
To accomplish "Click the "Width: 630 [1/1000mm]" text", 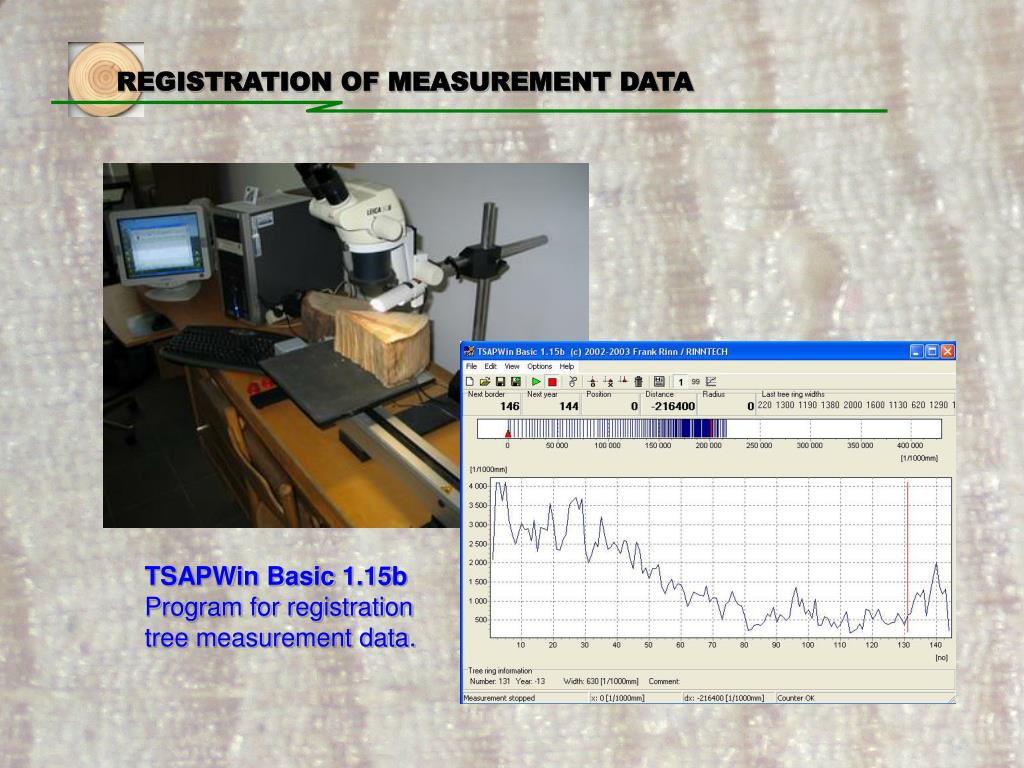I will pyautogui.click(x=601, y=681).
